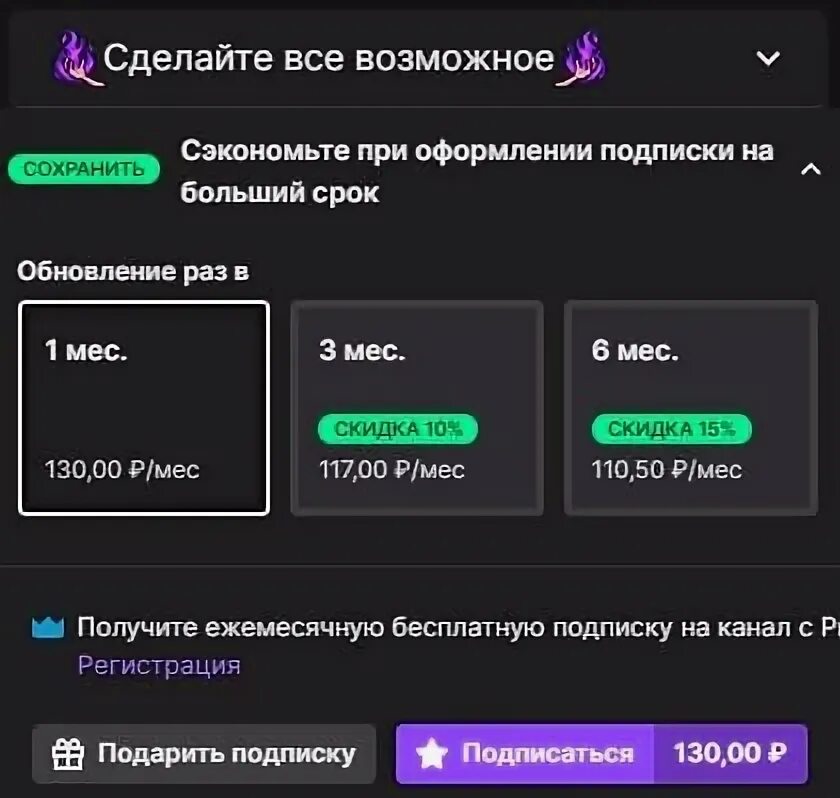Screen dimensions: 840x798
Task: Click the left purple flame emote icon
Action: (x=77, y=59)
